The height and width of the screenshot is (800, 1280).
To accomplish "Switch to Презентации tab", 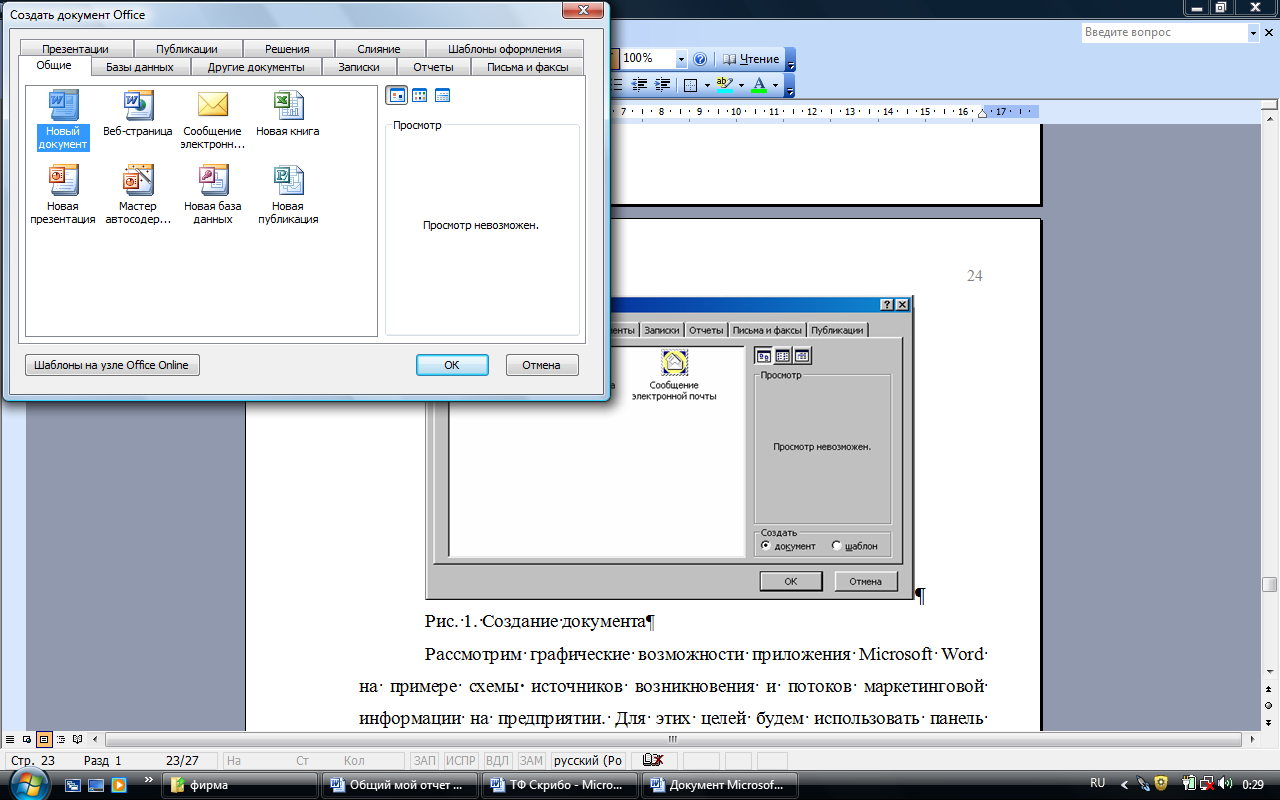I will click(75, 49).
